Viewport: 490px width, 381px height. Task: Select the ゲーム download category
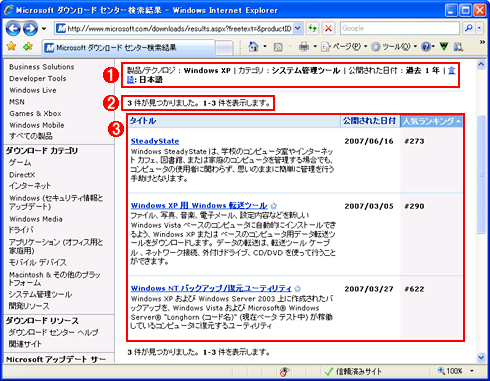click(20, 163)
